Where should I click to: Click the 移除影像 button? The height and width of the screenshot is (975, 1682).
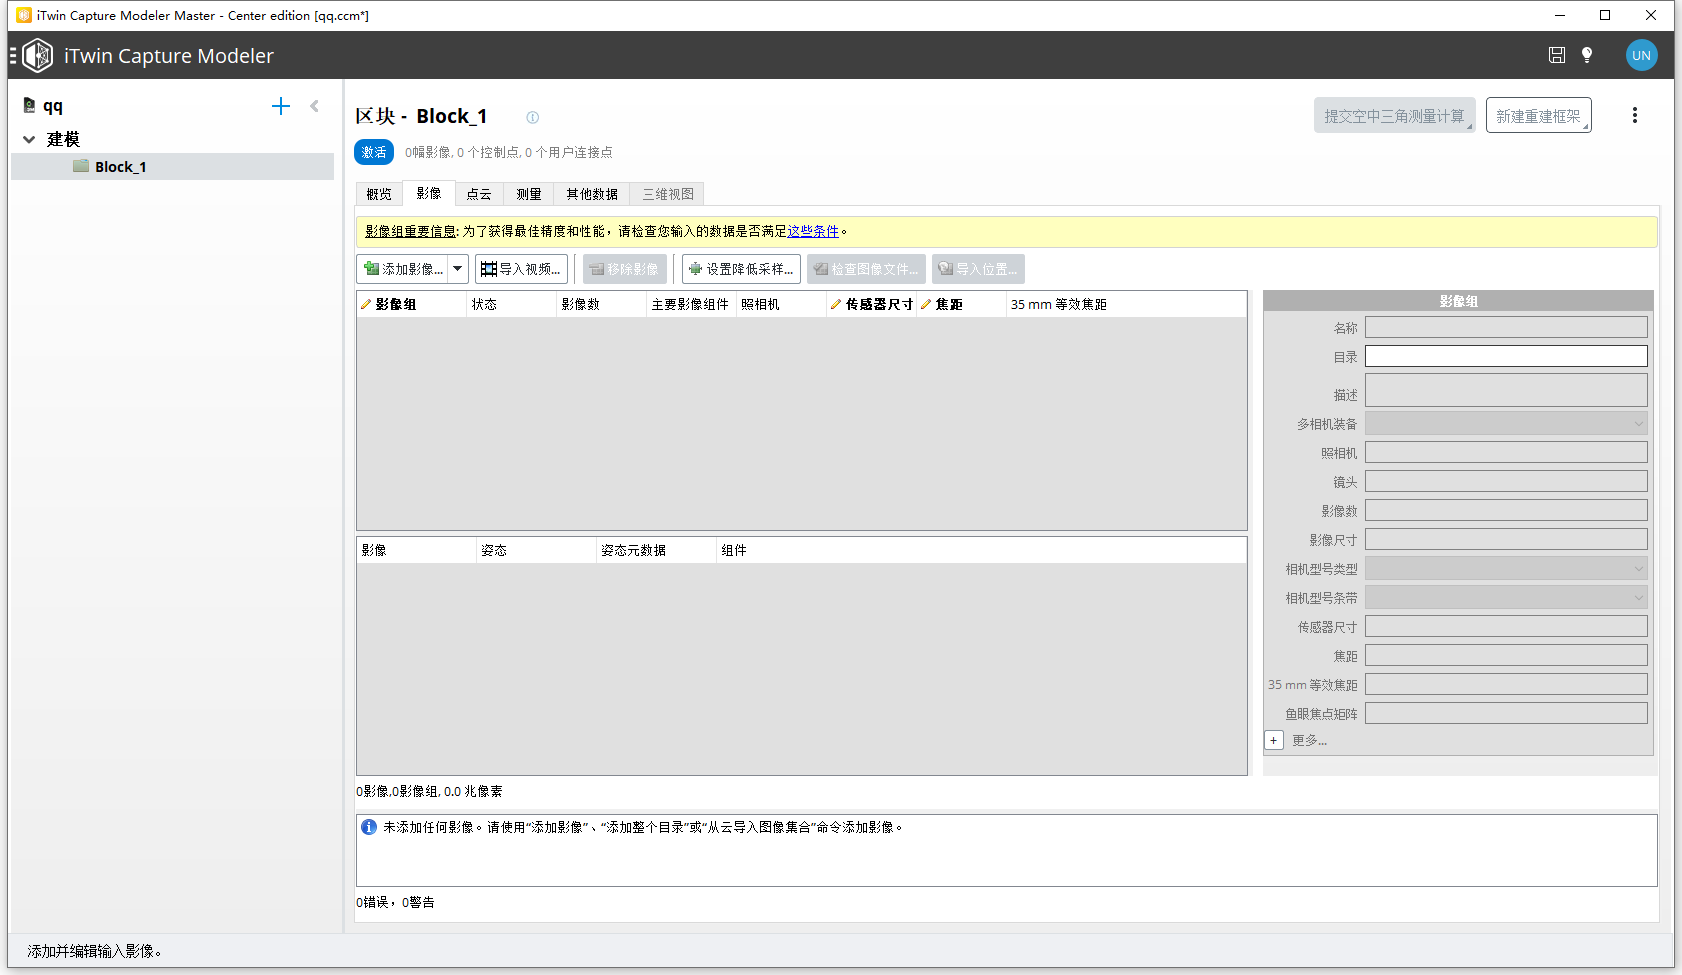pyautogui.click(x=625, y=269)
